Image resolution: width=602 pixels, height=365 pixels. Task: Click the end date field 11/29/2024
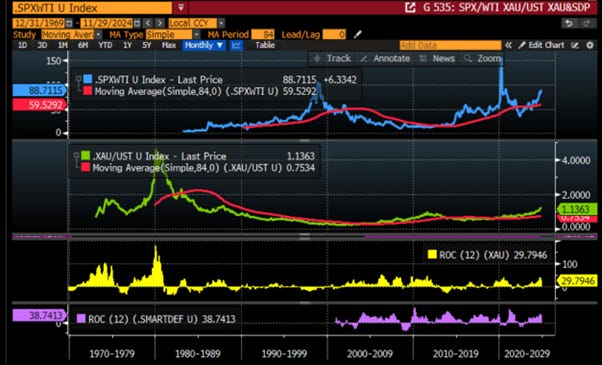(107, 23)
